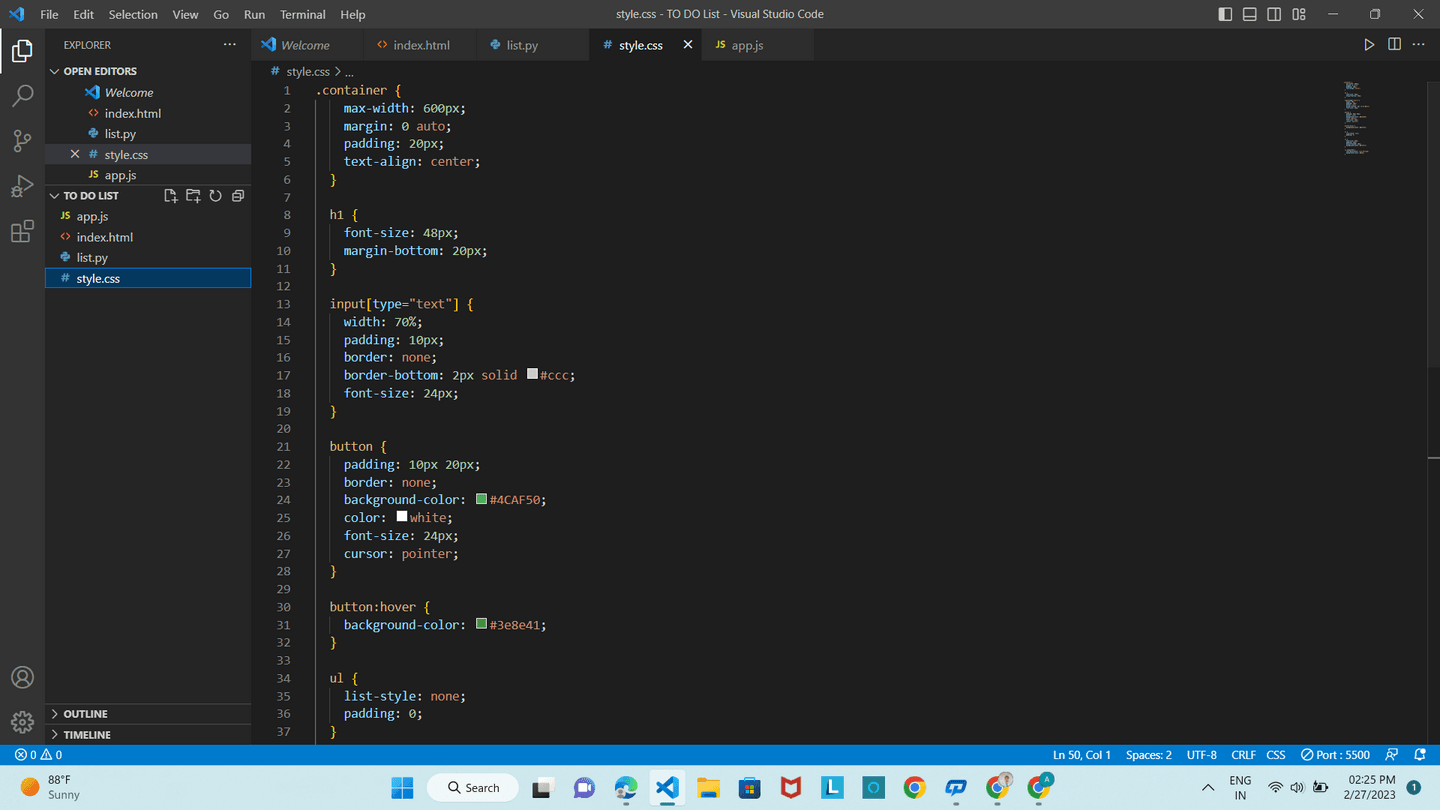Open editor more actions ellipsis

point(1419,45)
